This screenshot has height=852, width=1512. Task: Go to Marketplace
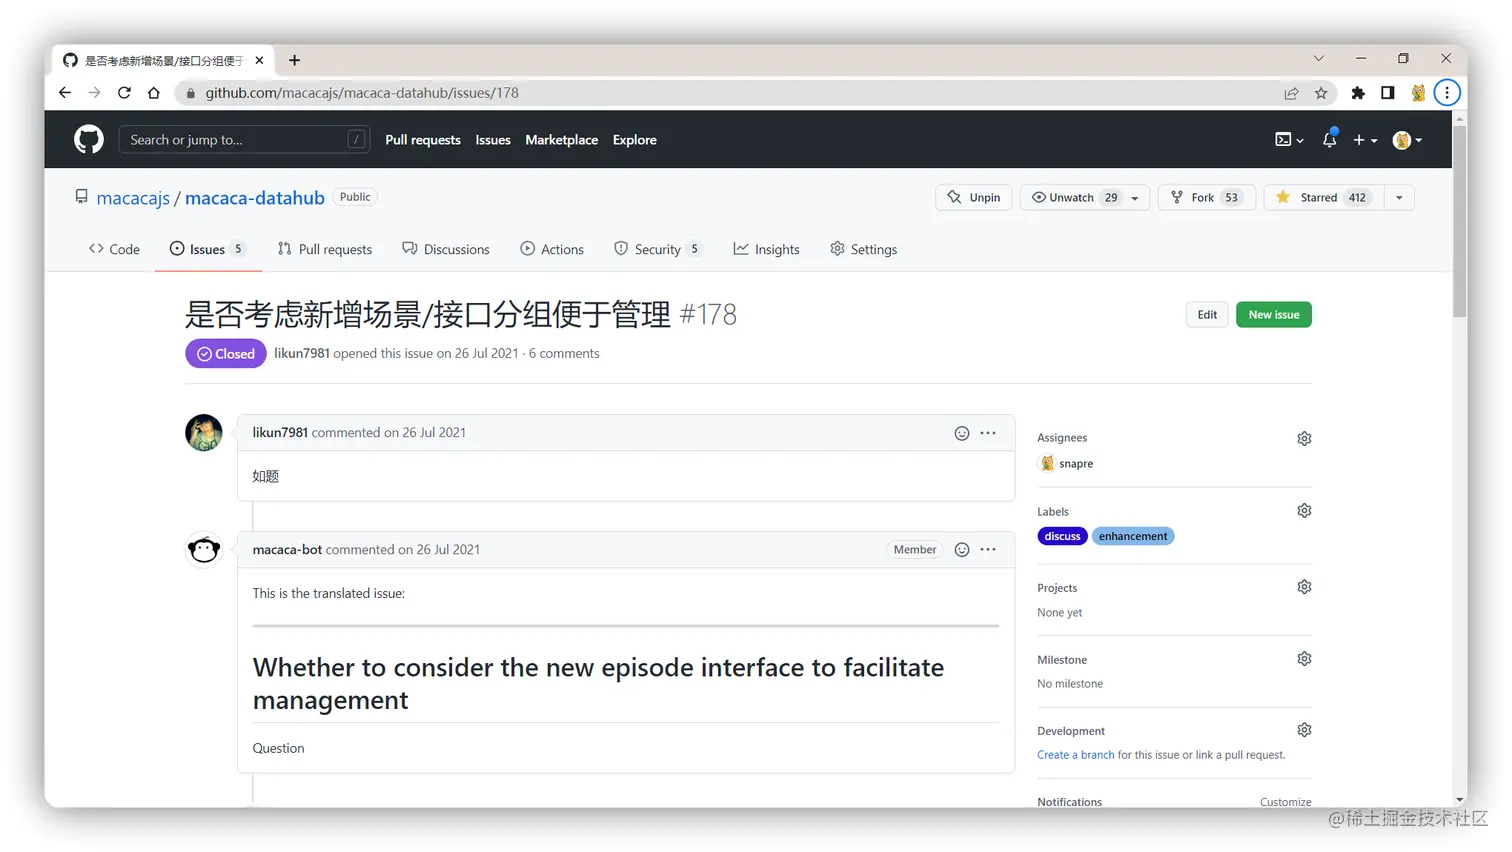[562, 140]
